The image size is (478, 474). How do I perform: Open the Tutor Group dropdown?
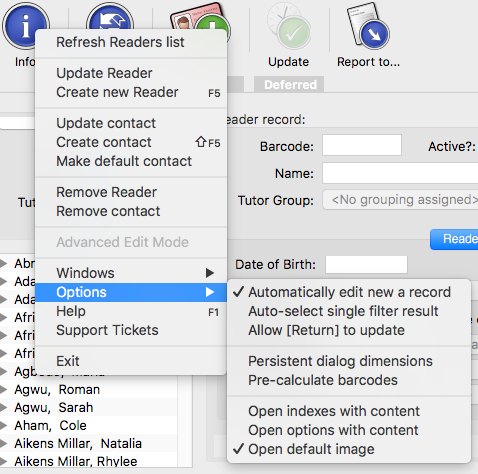[x=400, y=200]
